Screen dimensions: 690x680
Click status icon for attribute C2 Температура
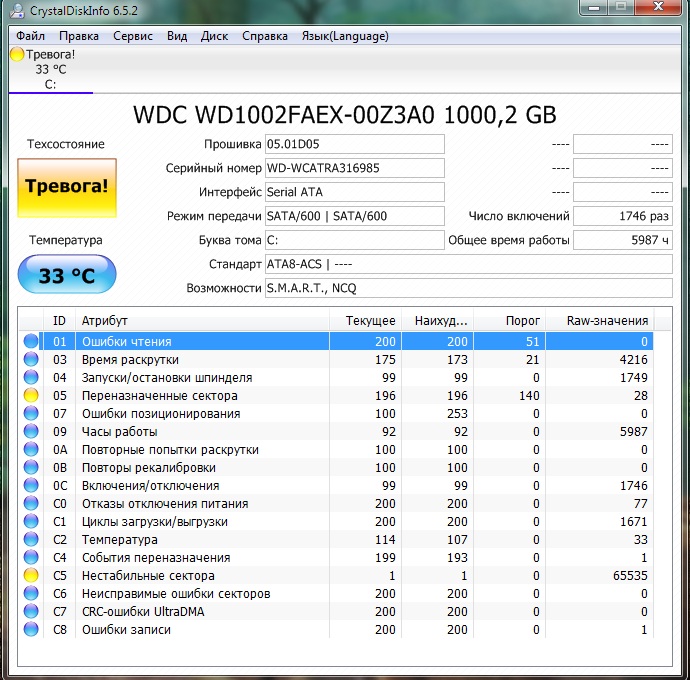[x=31, y=540]
